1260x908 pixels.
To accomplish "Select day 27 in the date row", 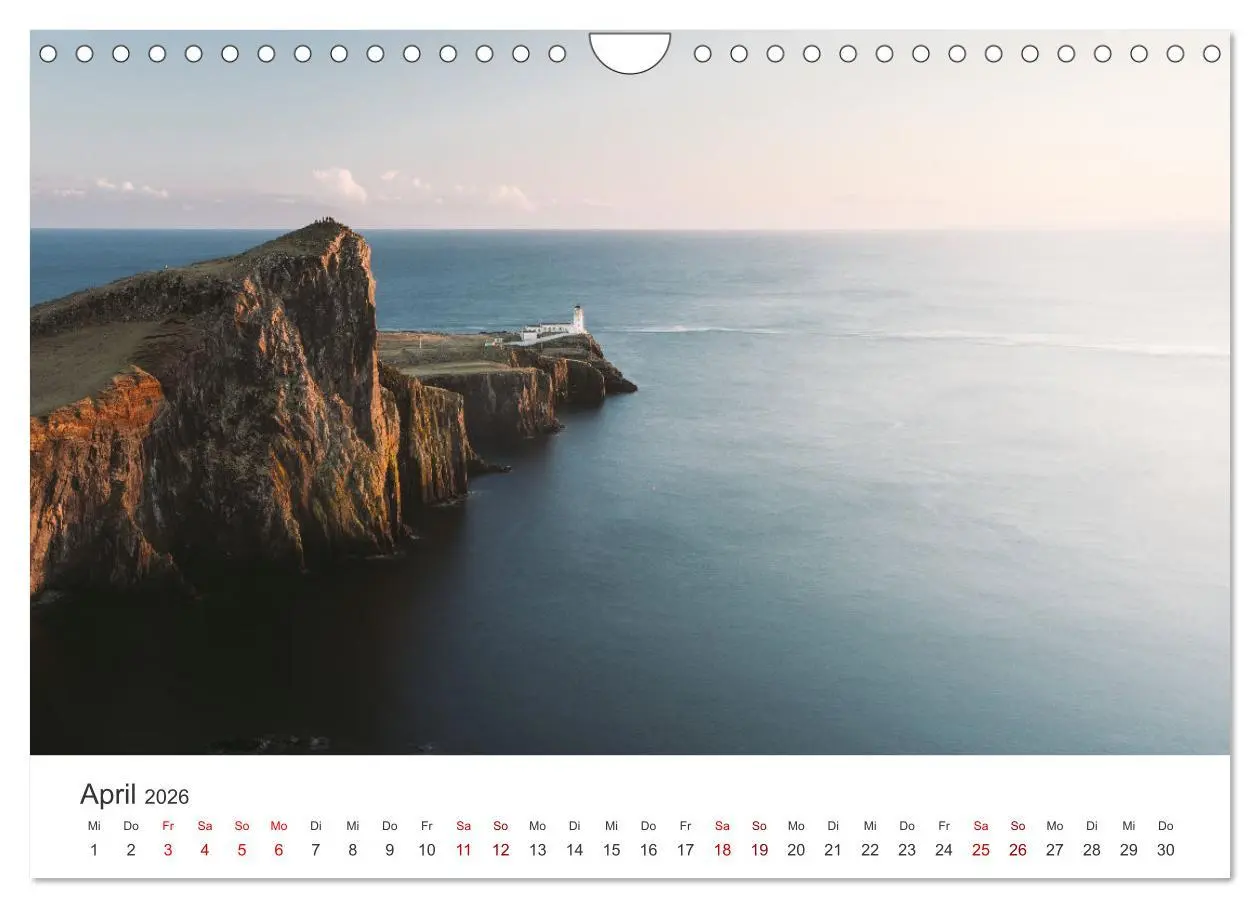I will point(1055,850).
